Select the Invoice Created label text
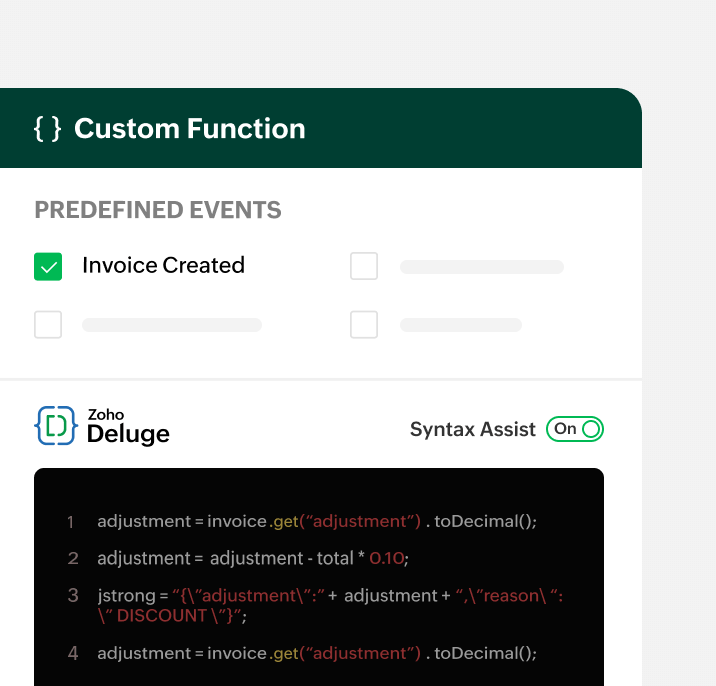 pos(163,266)
